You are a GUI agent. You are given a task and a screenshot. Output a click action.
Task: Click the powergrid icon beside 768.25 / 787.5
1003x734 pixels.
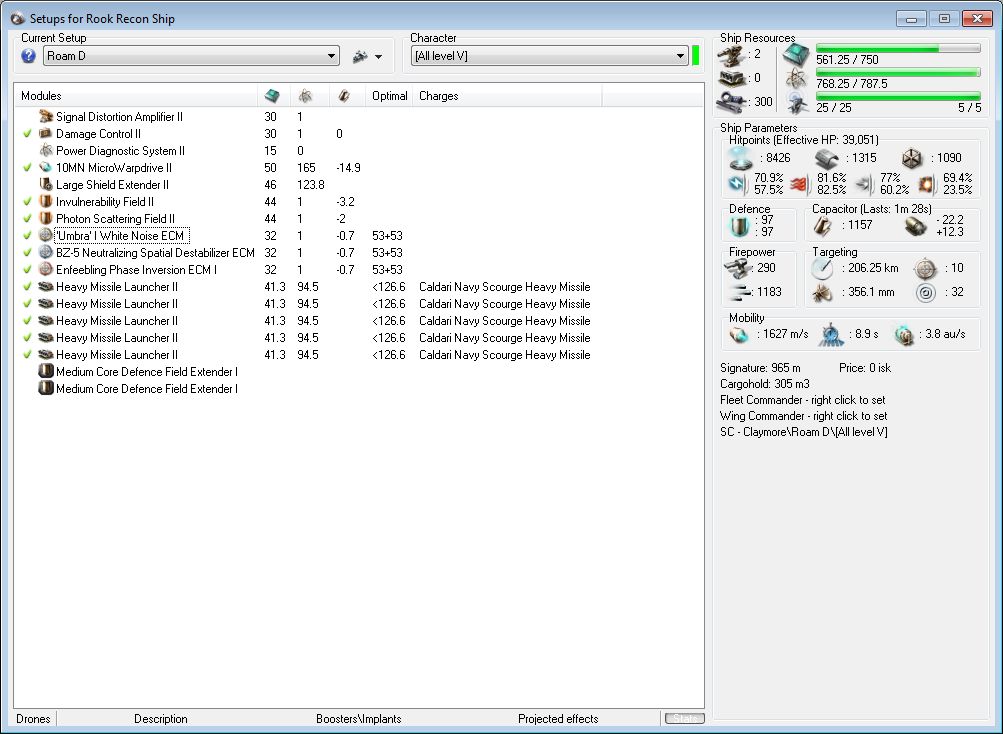[796, 79]
